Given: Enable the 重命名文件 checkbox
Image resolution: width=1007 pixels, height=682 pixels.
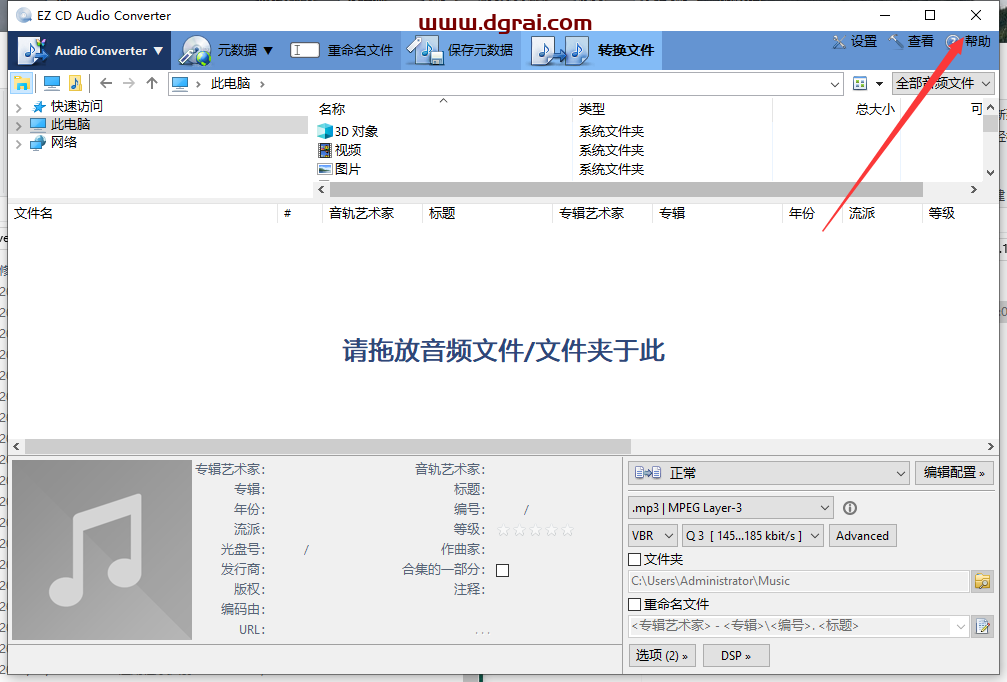Looking at the screenshot, I should [x=635, y=604].
